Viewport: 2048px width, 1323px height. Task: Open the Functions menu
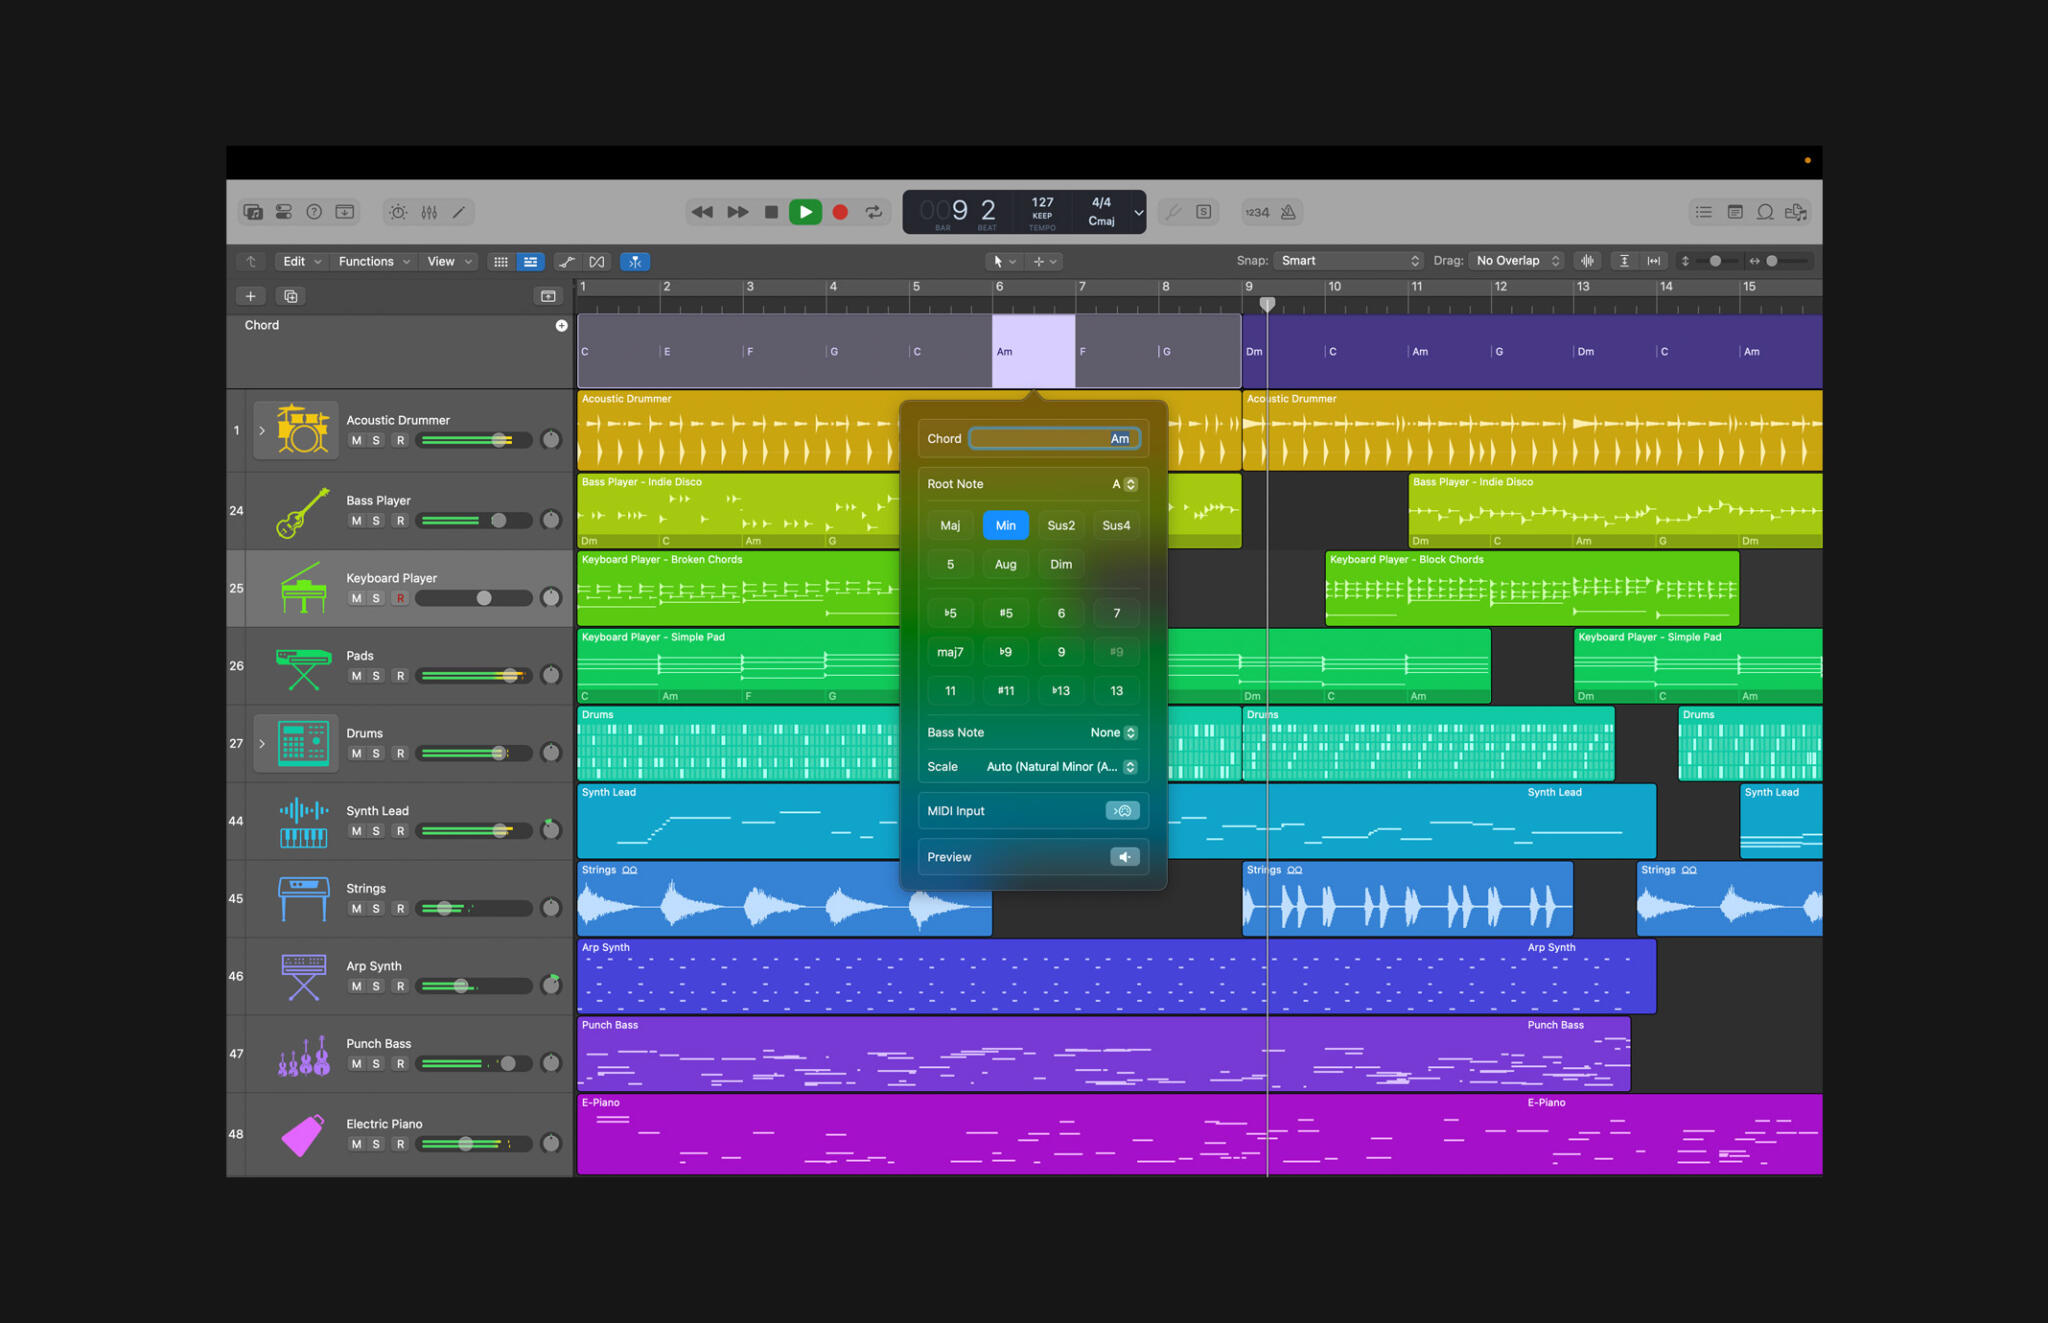tap(371, 261)
